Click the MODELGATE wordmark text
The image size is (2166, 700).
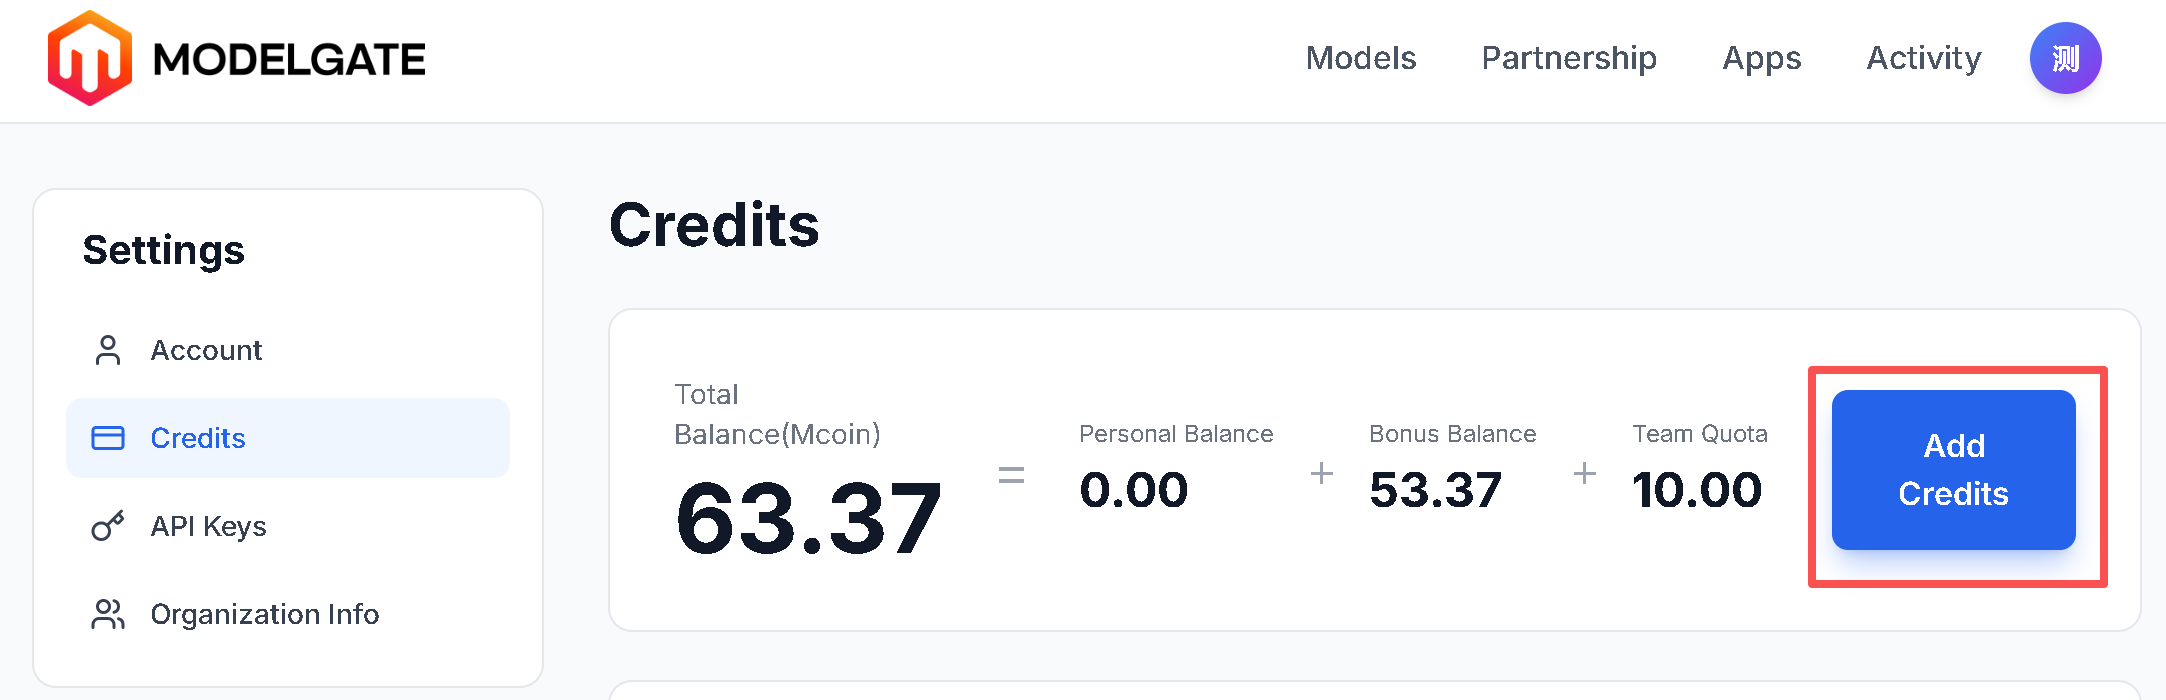tap(289, 60)
